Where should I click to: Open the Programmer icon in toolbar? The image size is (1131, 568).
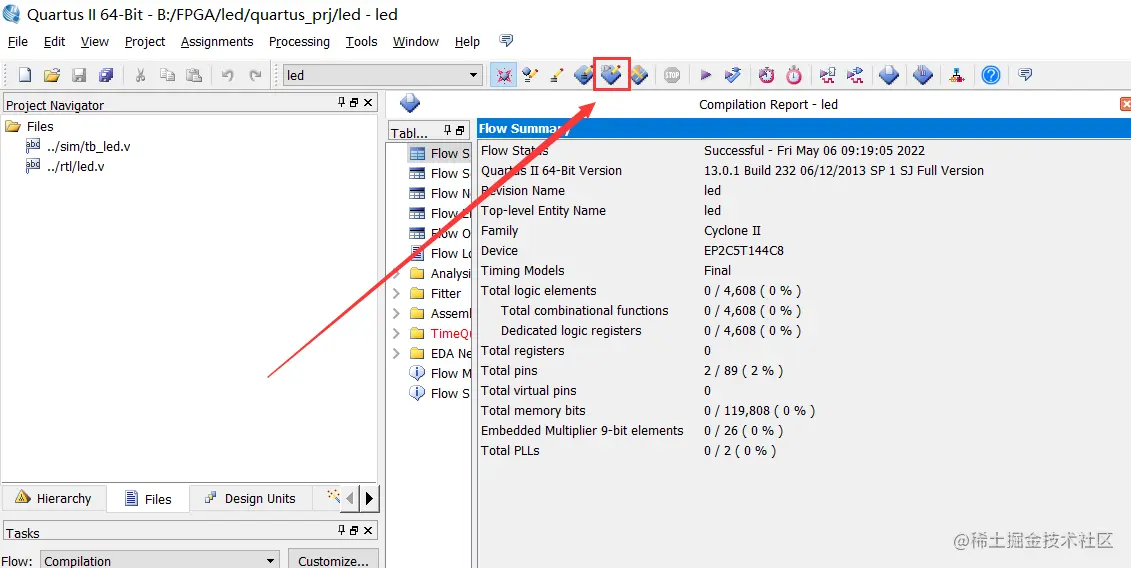point(923,75)
